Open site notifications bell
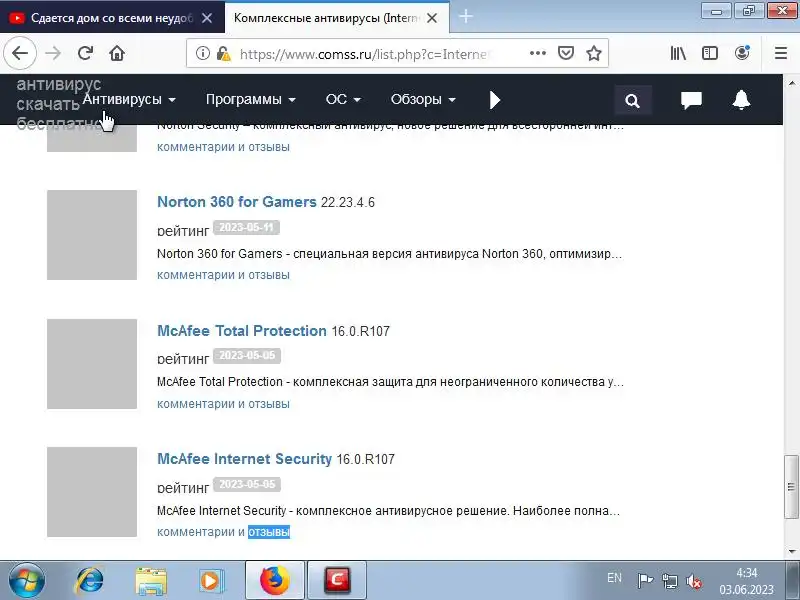The height and width of the screenshot is (600, 800). [741, 100]
